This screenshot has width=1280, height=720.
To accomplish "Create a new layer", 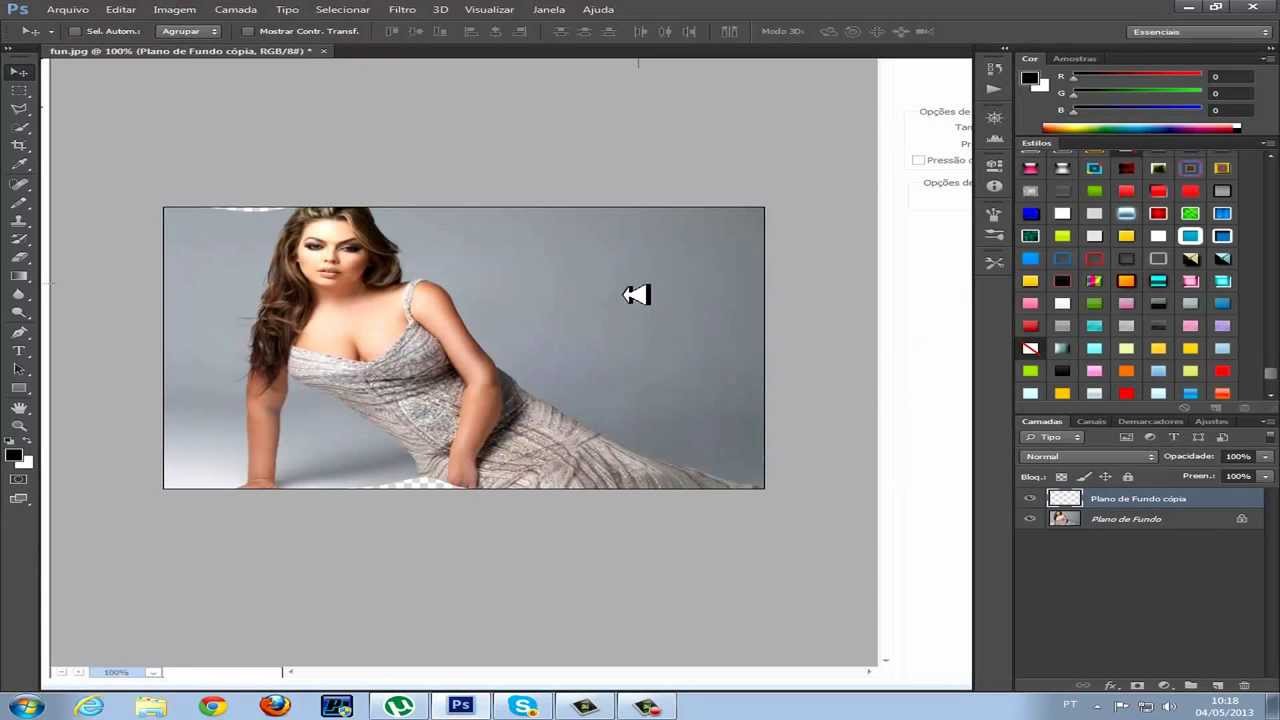I will pyautogui.click(x=1217, y=686).
